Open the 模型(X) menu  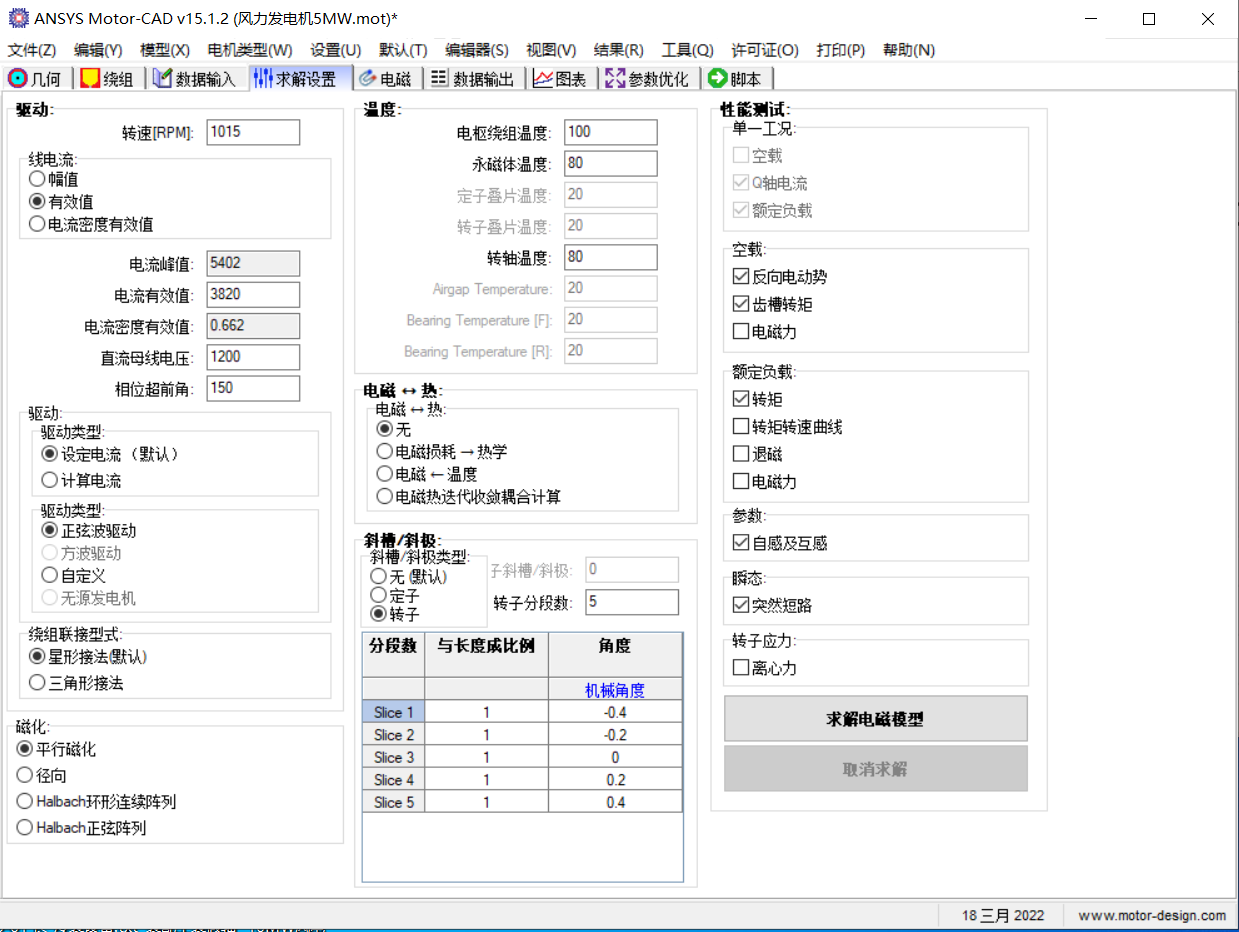click(x=165, y=50)
